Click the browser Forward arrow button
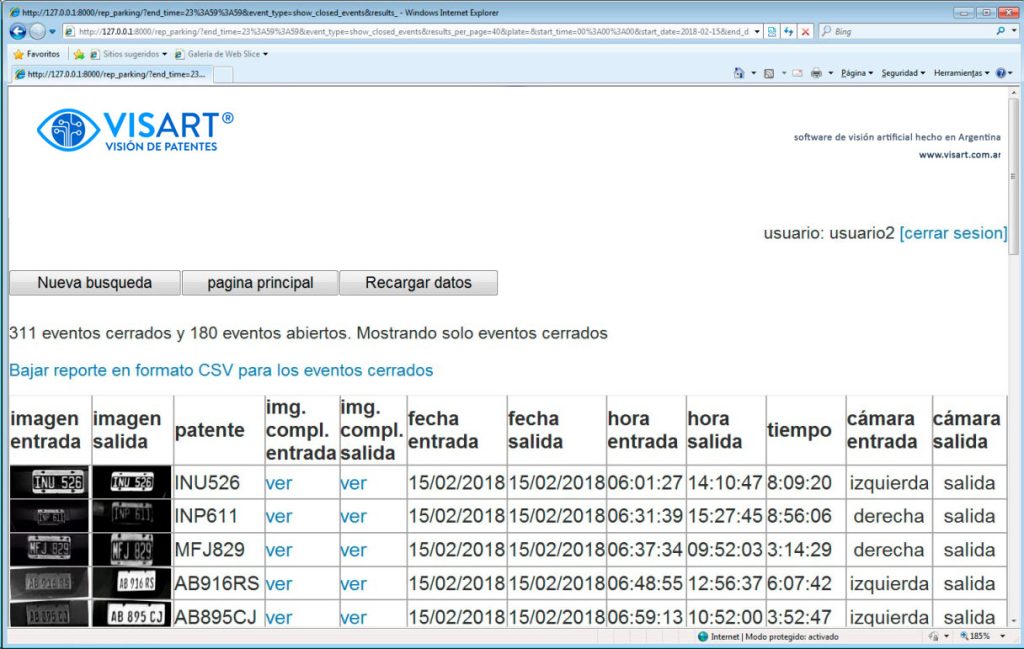The image size is (1024, 649). coord(37,31)
